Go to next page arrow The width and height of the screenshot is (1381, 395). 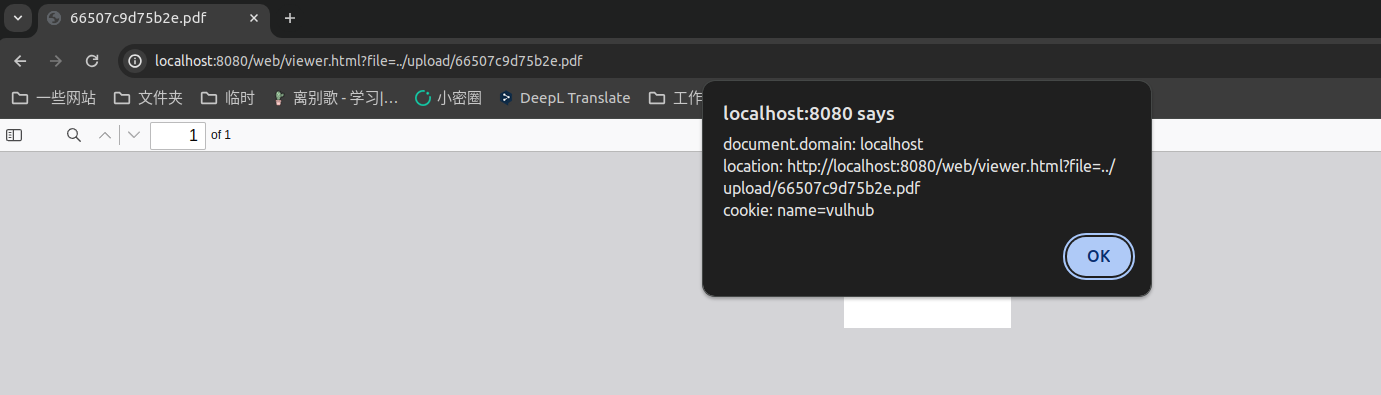click(134, 135)
